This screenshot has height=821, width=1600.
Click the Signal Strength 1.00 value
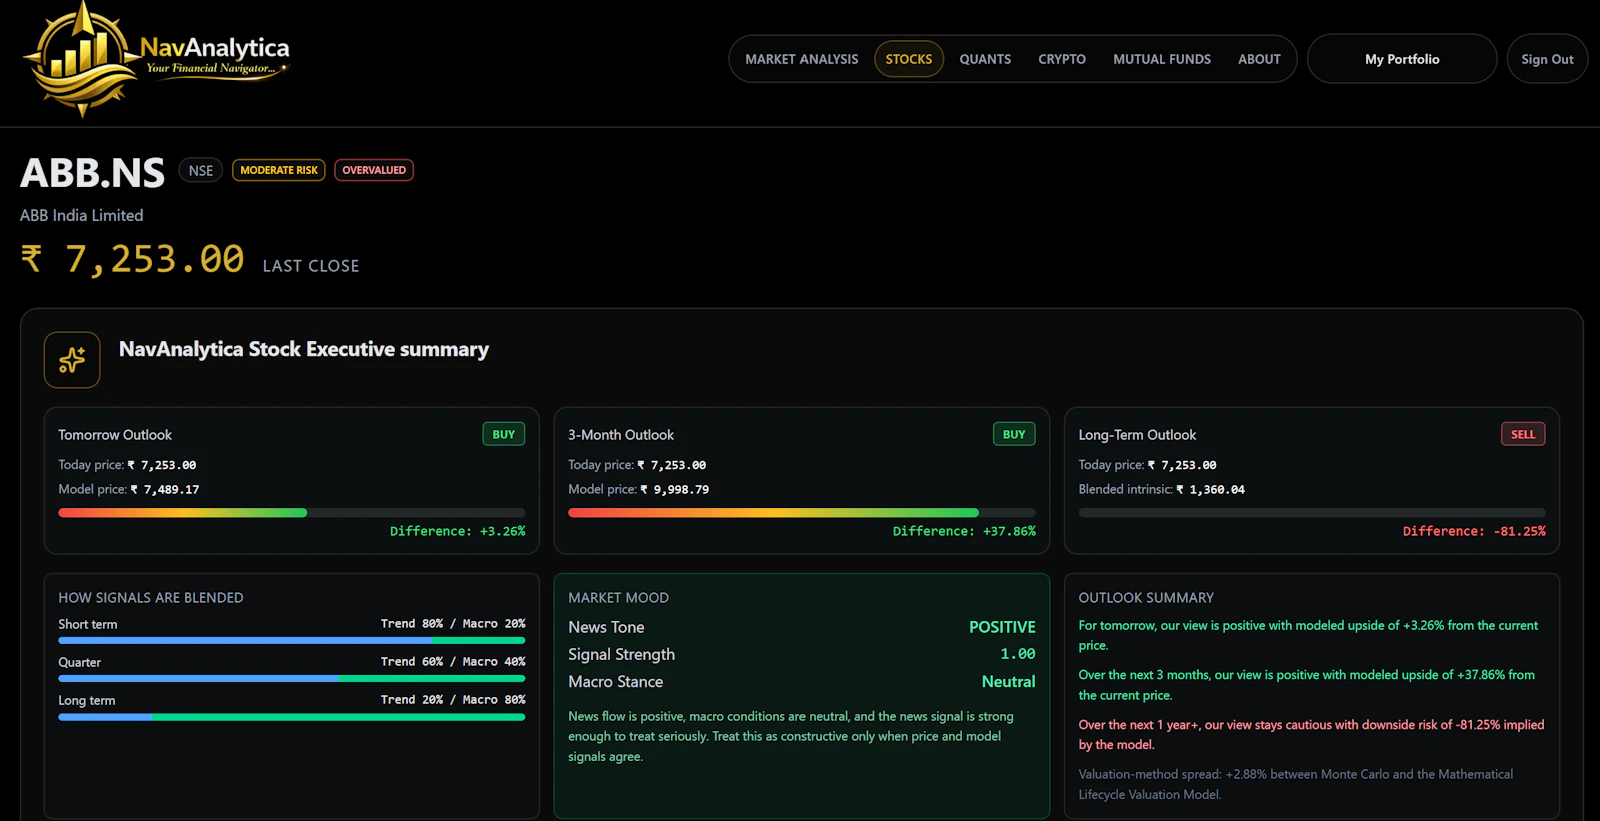click(x=1018, y=654)
